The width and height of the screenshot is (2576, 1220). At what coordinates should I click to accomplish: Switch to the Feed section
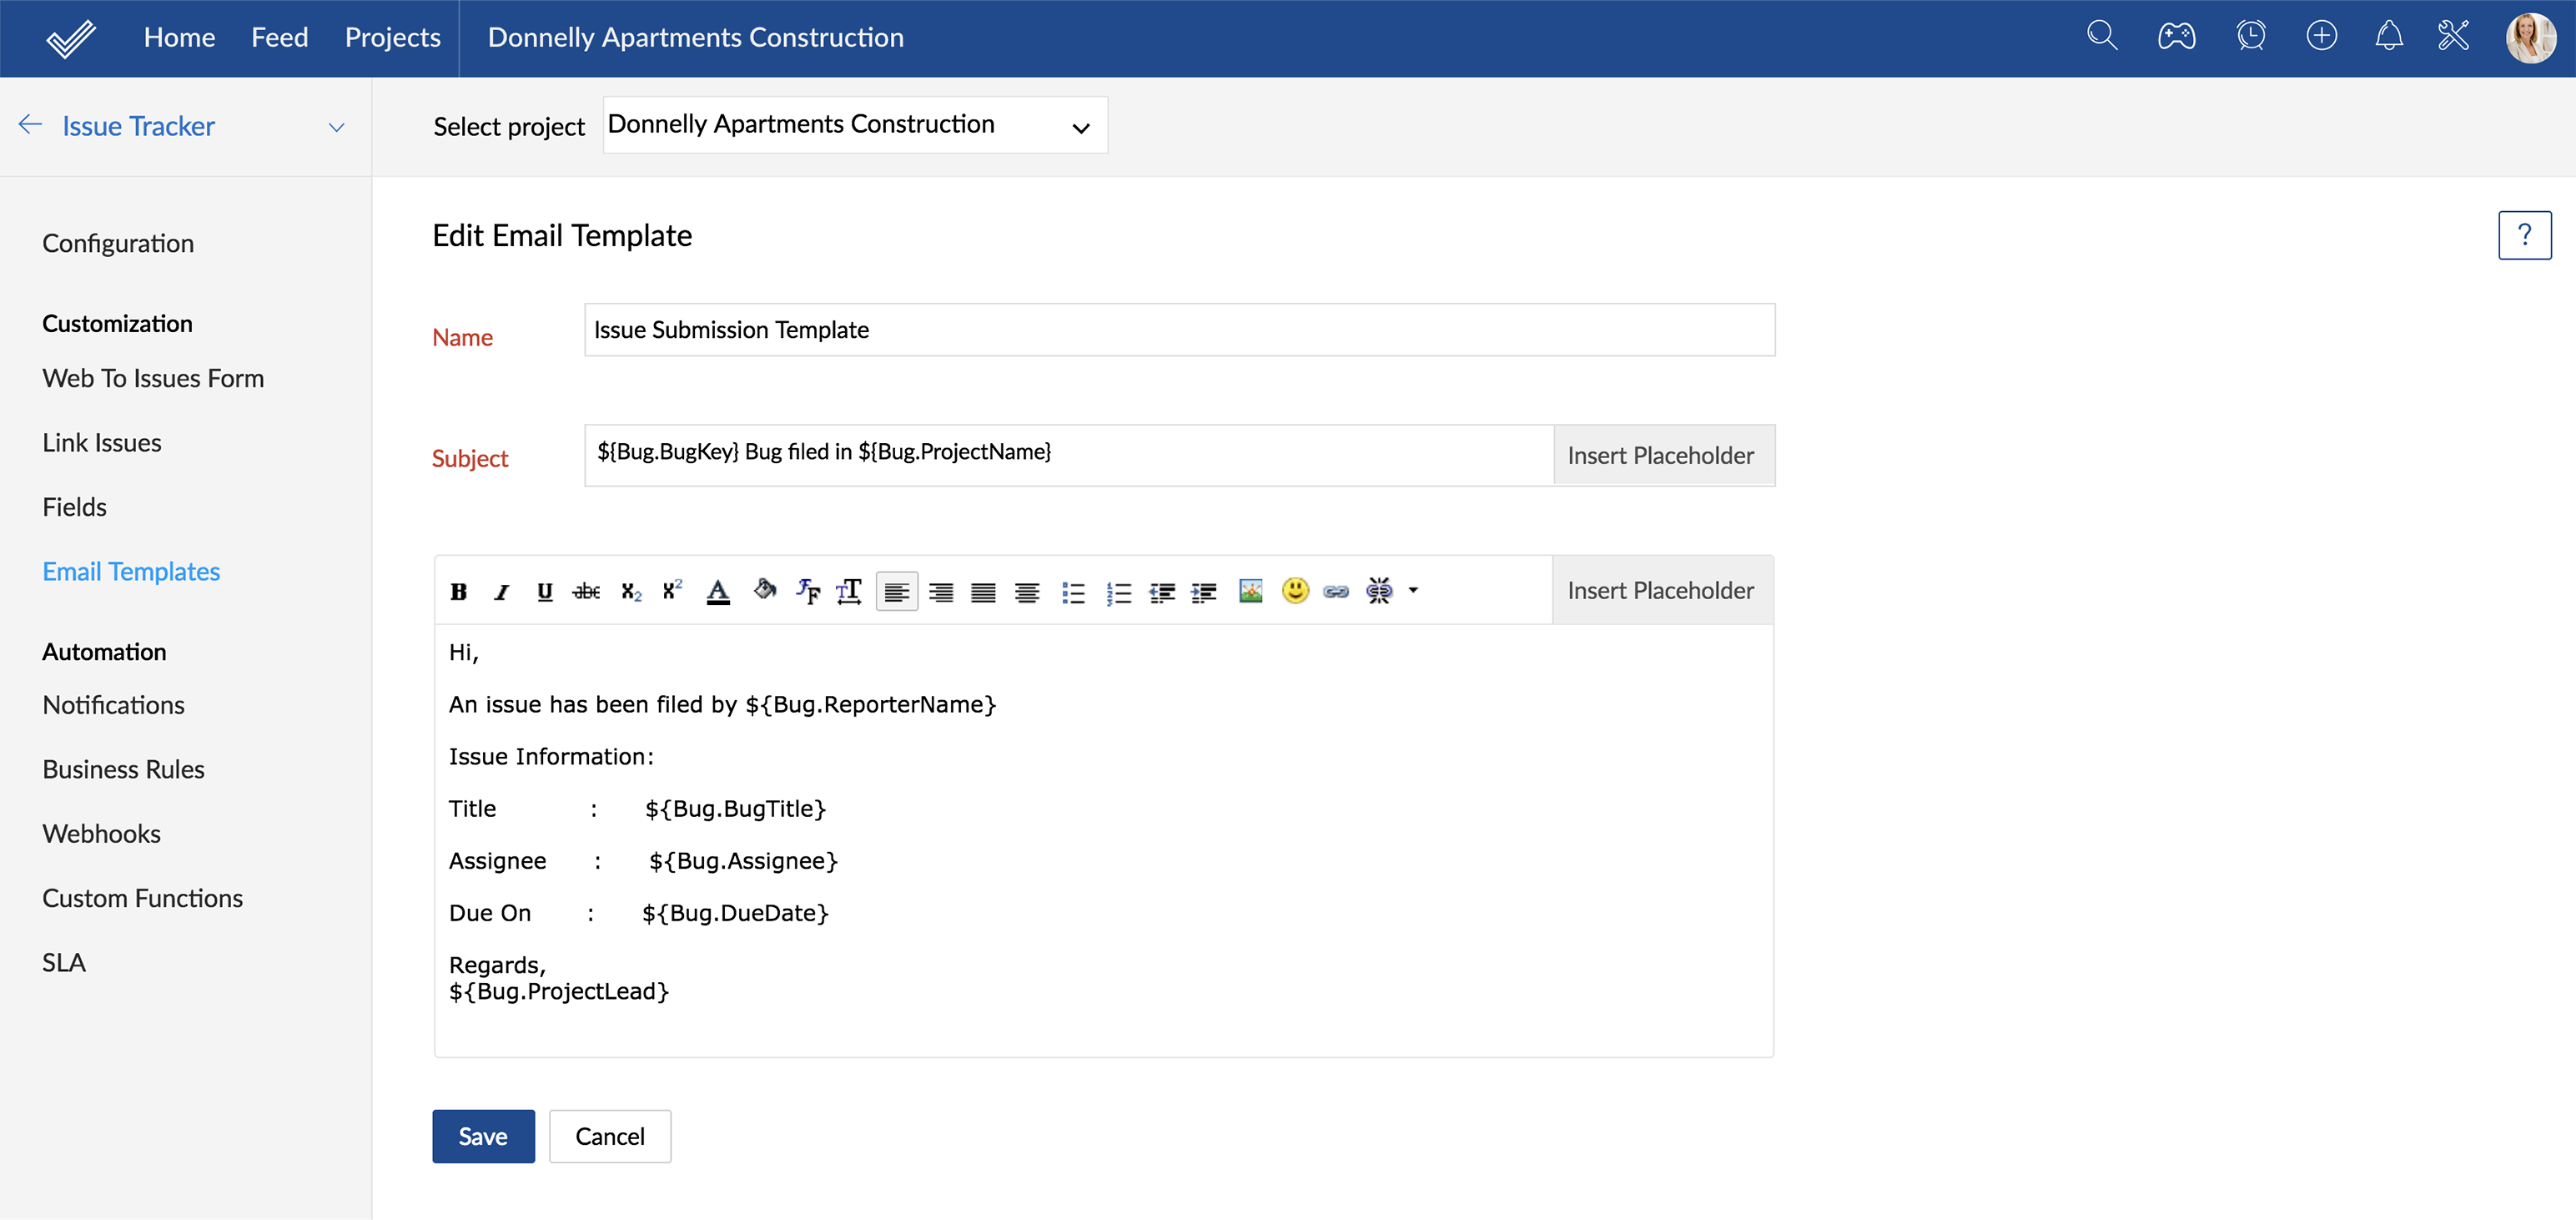coord(280,37)
